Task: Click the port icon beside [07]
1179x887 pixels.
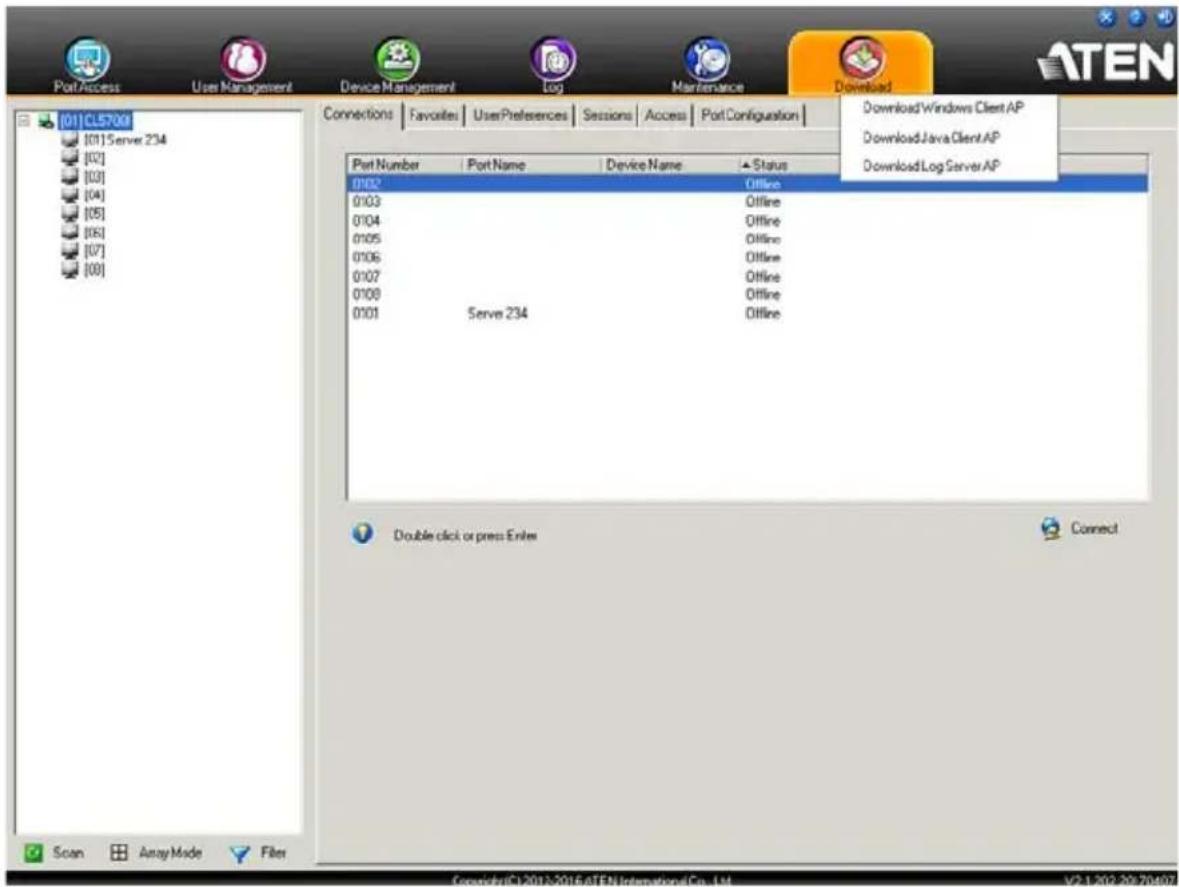Action: coord(70,250)
